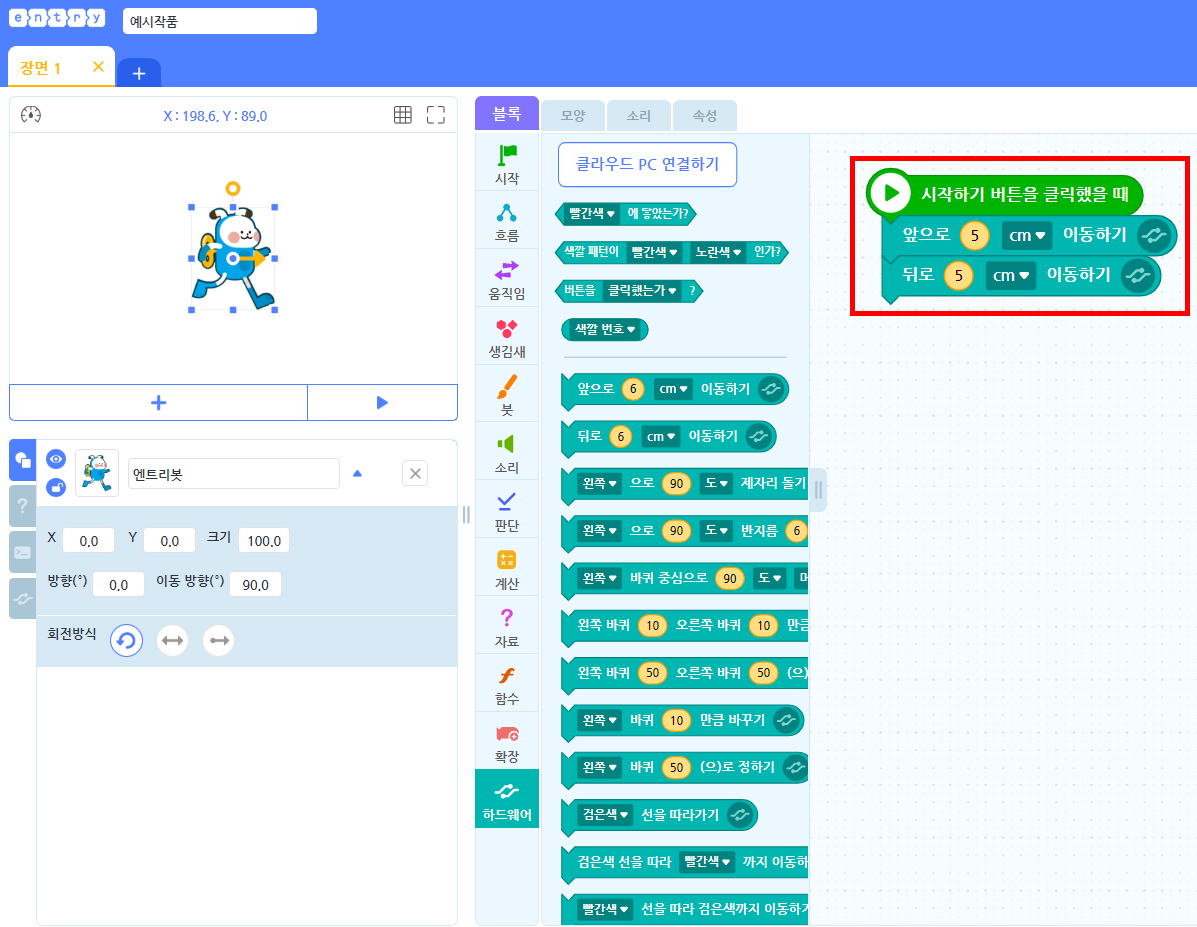Open the 확장 block category
The image size is (1197, 927).
pos(507,743)
